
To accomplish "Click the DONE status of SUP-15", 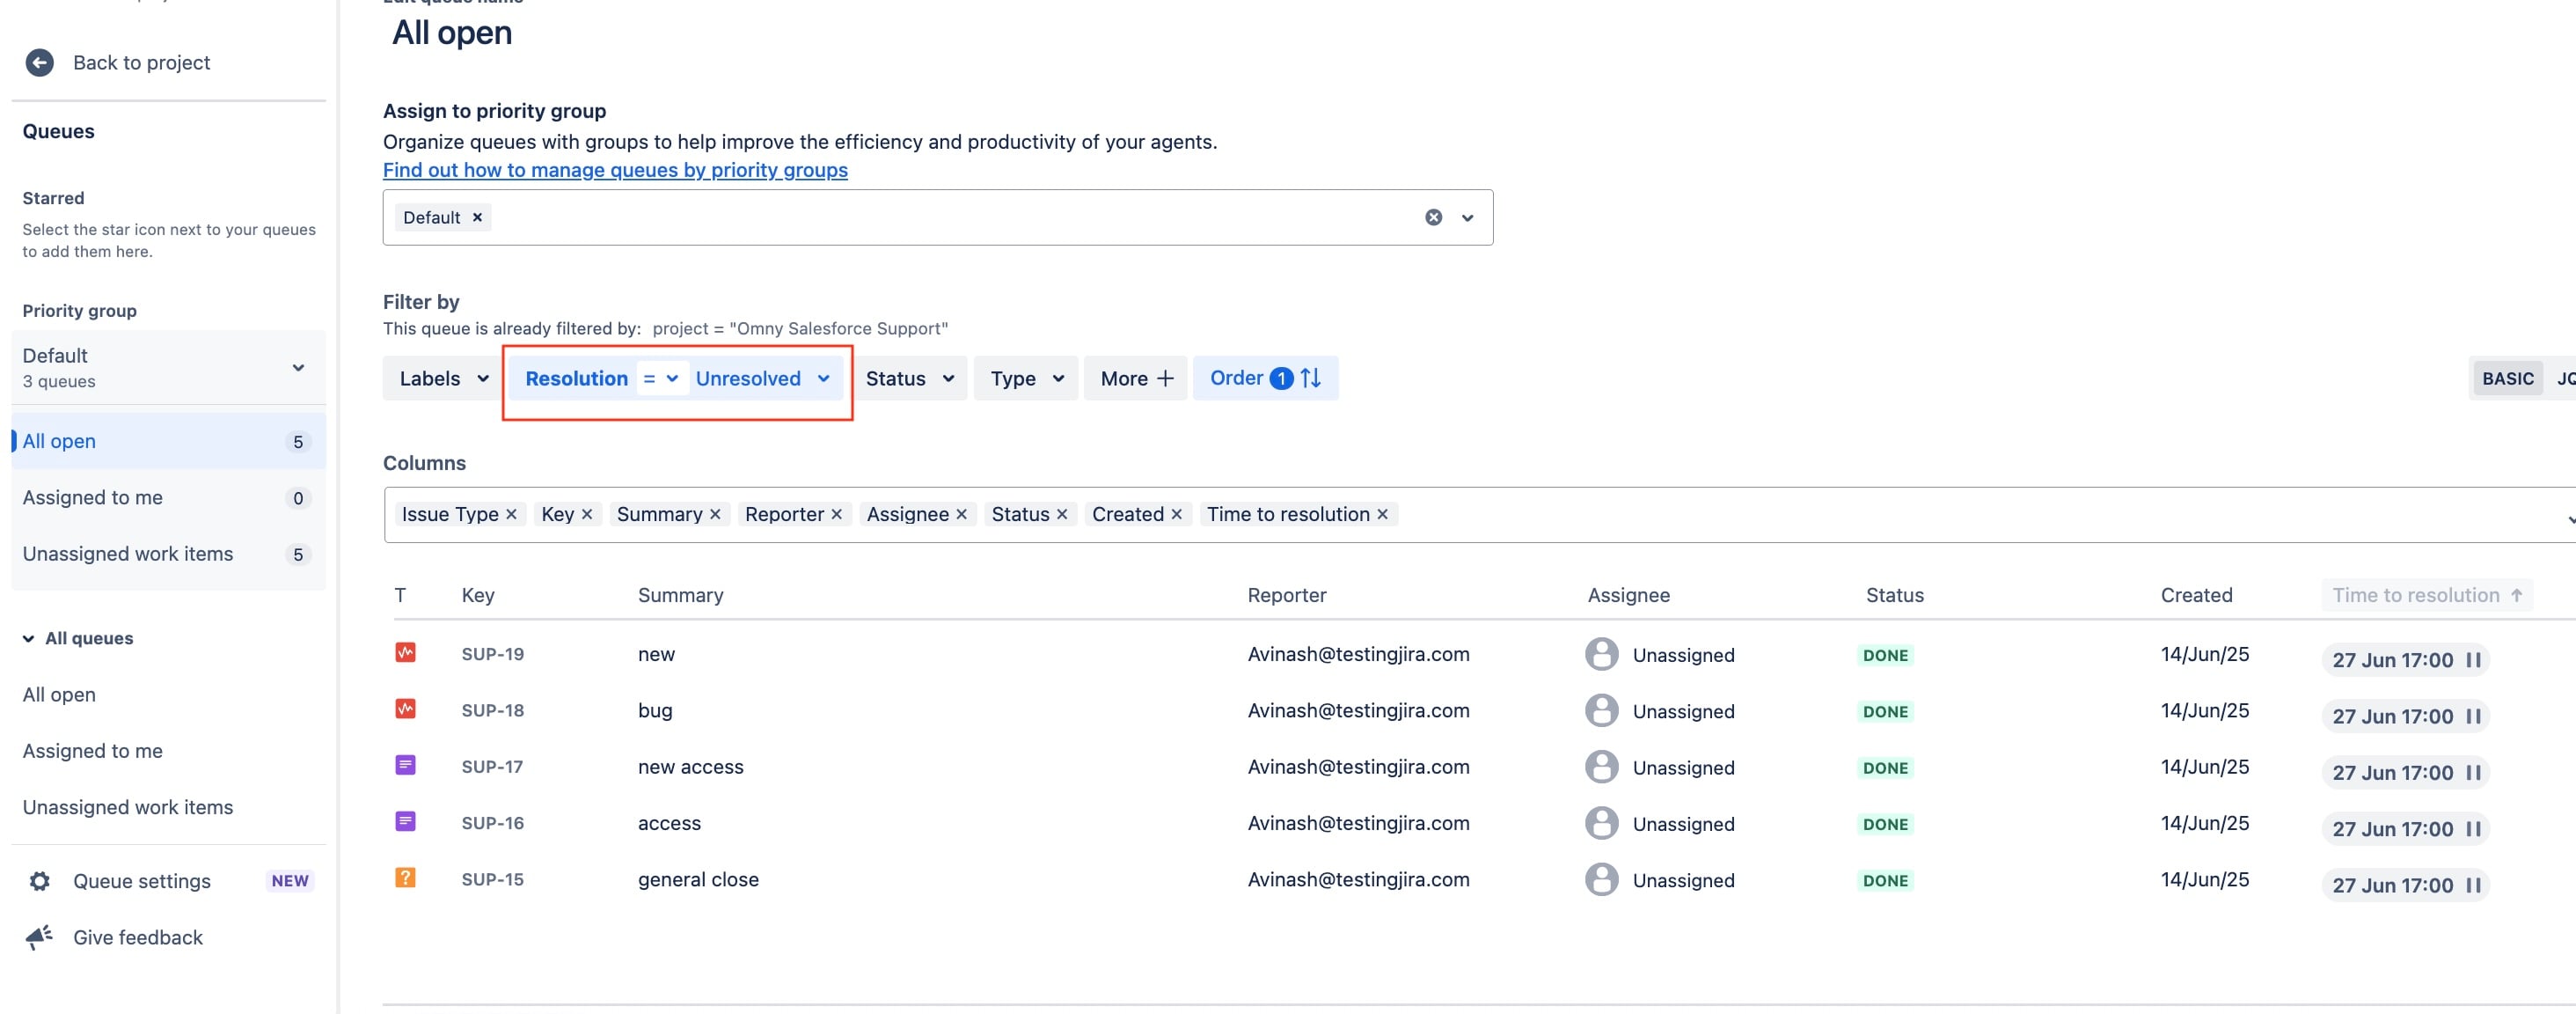I will click(x=1885, y=880).
